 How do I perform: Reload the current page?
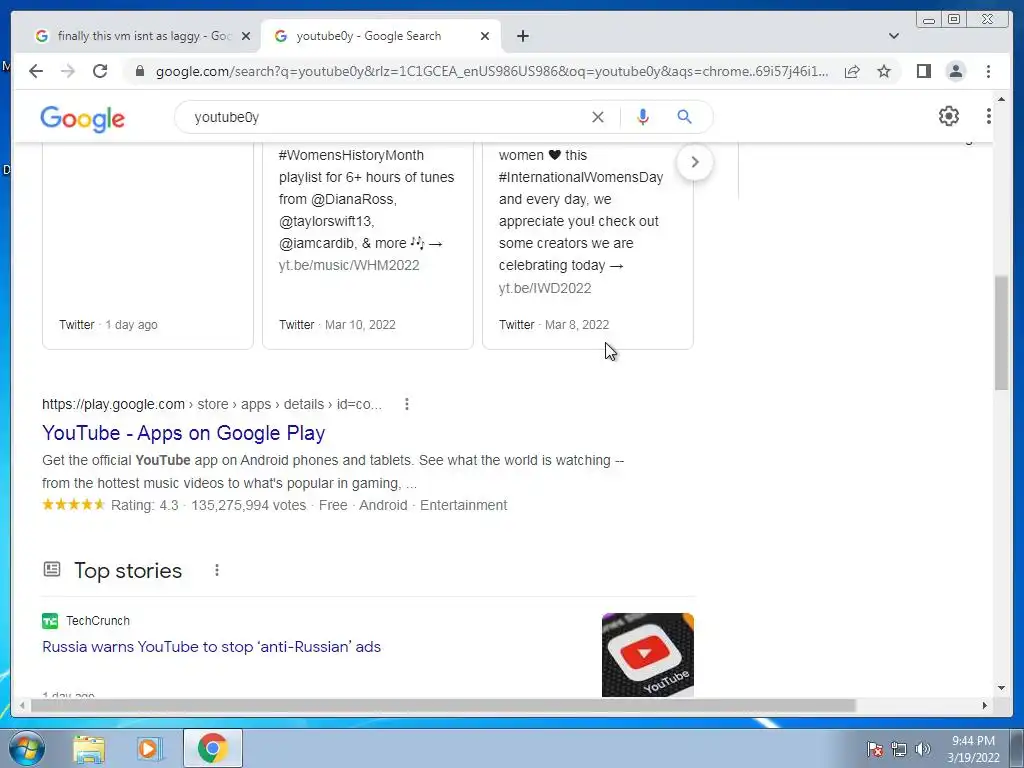click(x=100, y=71)
